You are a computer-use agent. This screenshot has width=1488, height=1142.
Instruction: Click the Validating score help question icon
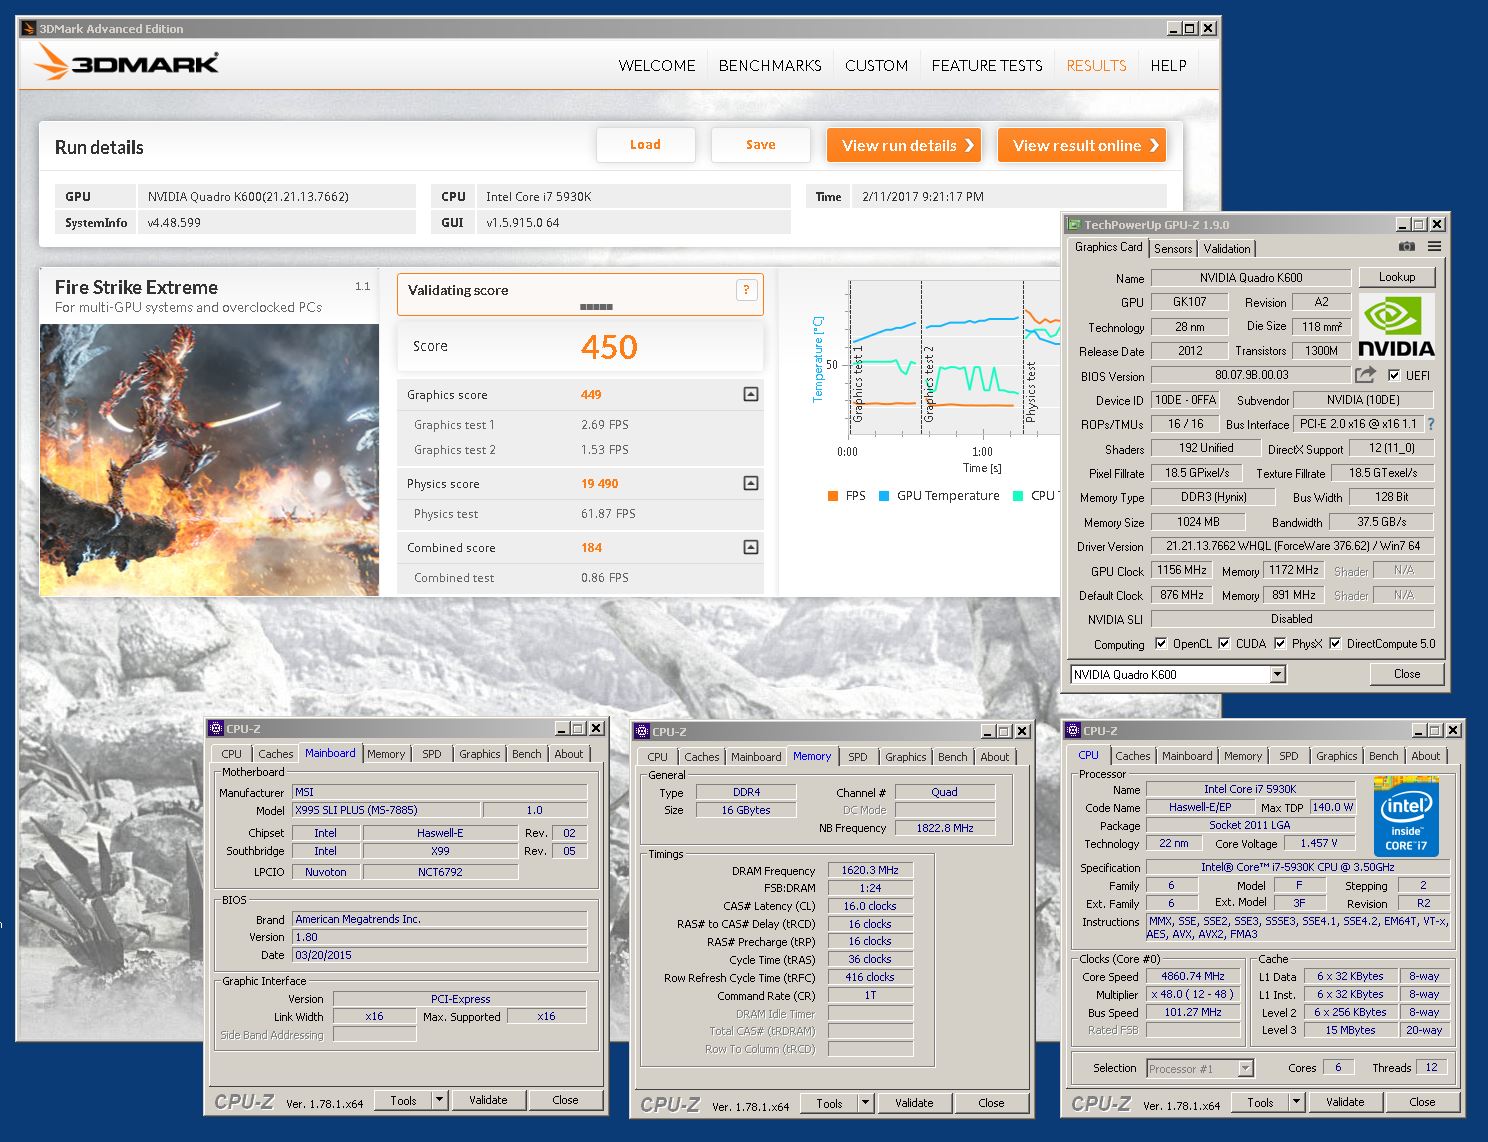coord(746,290)
